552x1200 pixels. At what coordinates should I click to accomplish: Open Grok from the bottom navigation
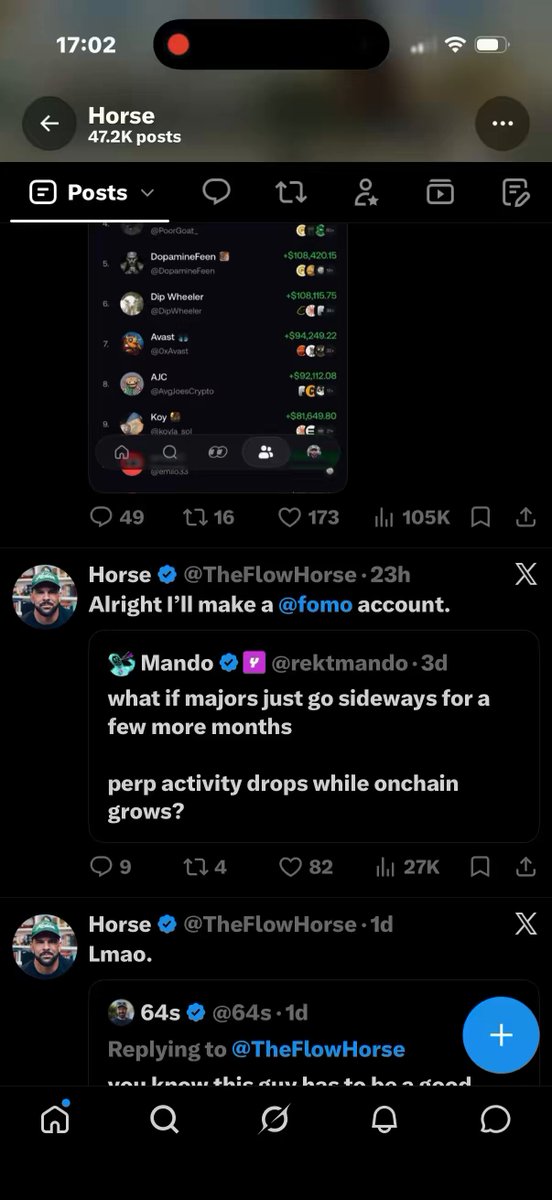coord(274,1119)
